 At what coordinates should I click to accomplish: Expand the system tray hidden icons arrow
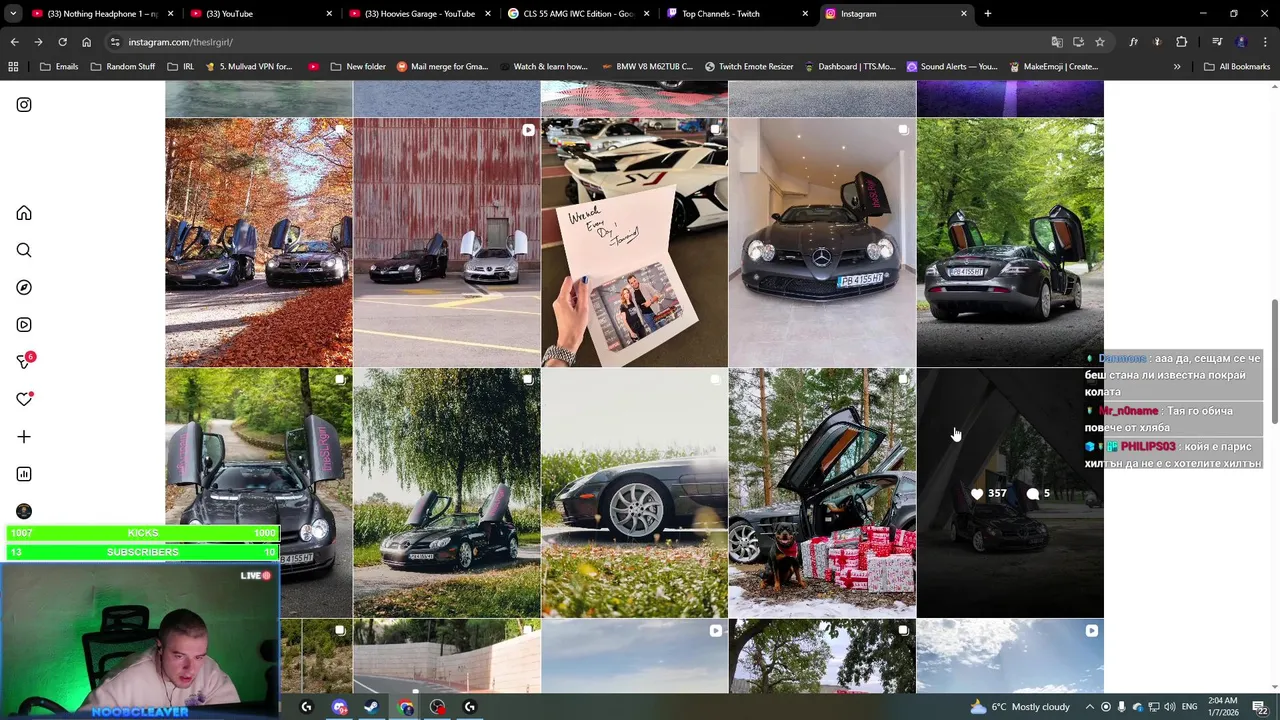pyautogui.click(x=1090, y=707)
